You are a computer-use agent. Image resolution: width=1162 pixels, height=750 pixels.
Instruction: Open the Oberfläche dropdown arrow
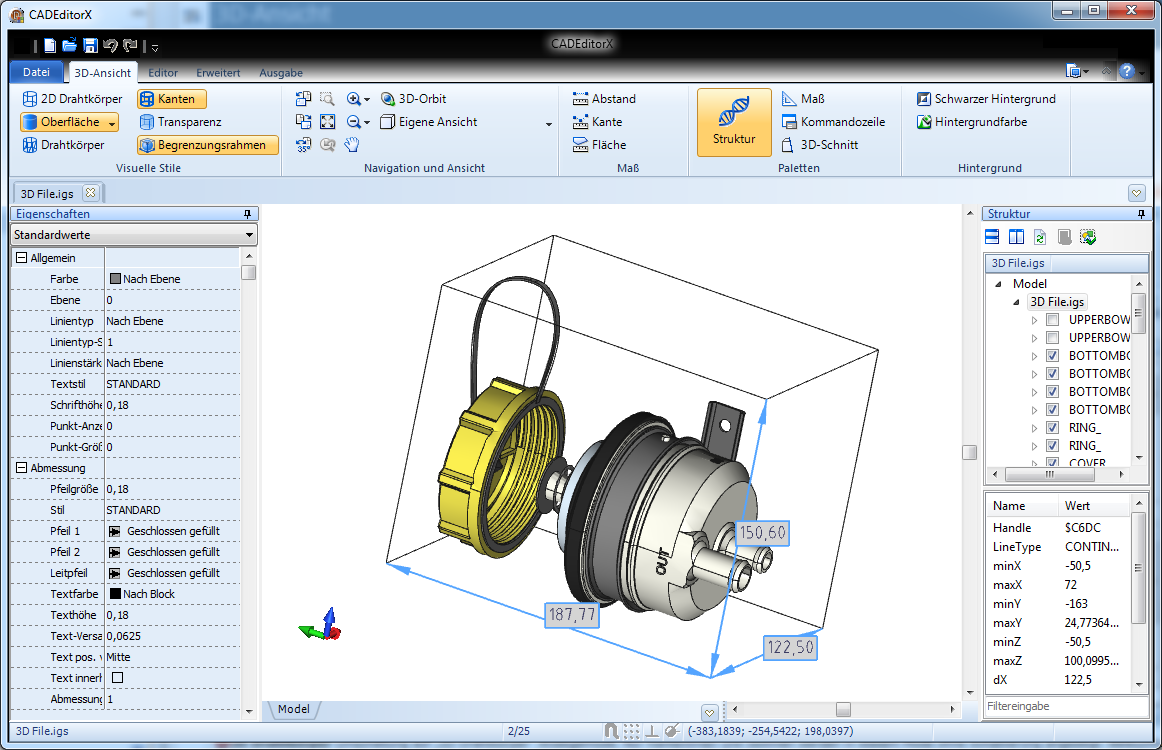112,123
